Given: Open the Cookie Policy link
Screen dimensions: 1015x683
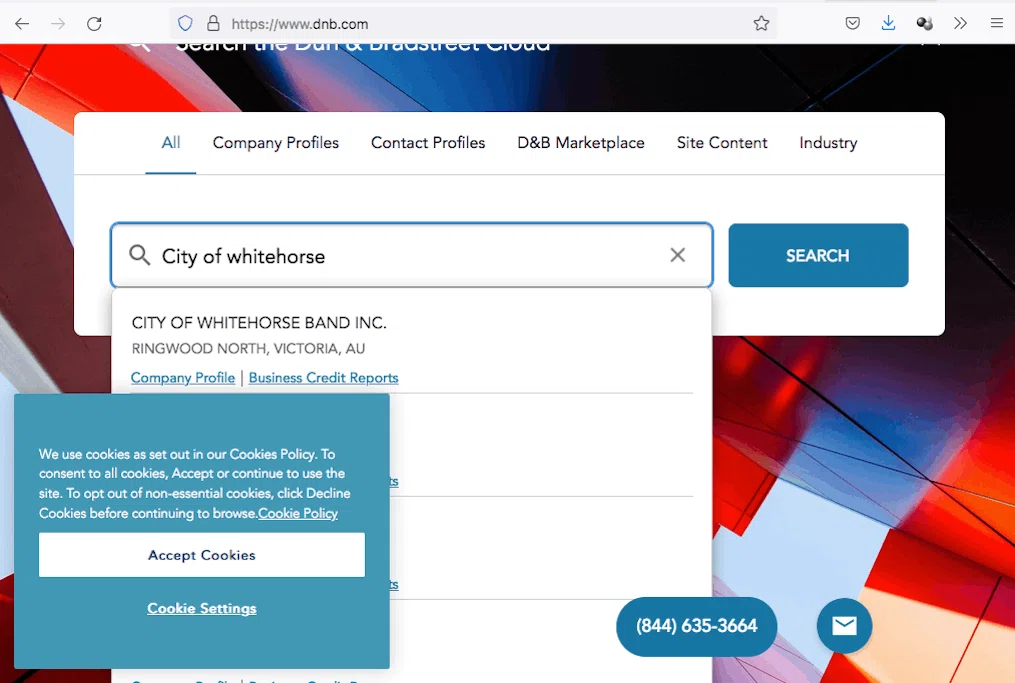Looking at the screenshot, I should (298, 513).
